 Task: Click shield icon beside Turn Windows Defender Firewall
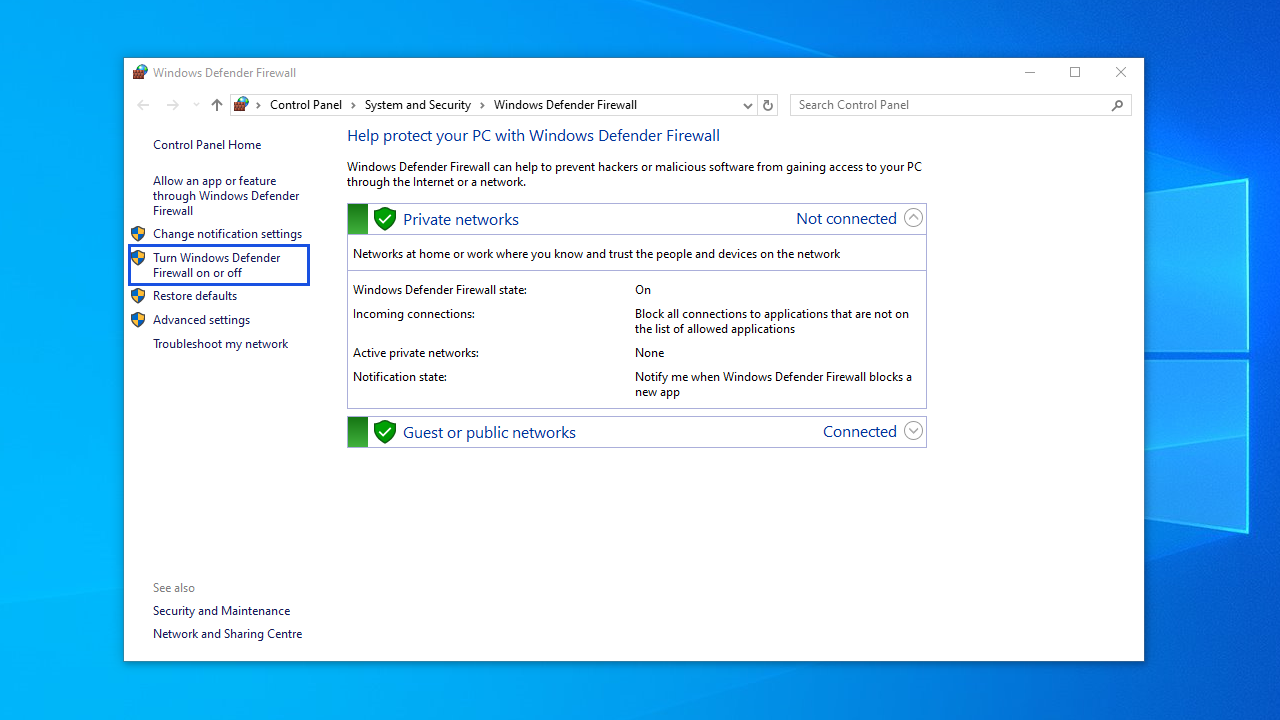pyautogui.click(x=138, y=258)
